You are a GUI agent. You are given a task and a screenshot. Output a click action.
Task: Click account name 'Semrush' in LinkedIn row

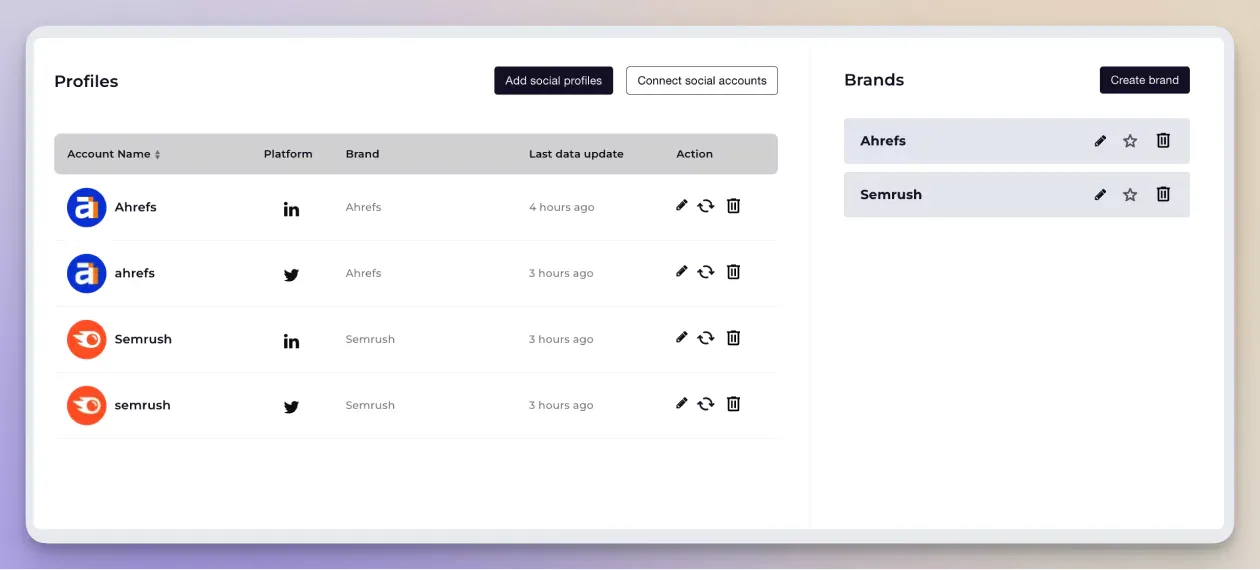[x=143, y=339]
